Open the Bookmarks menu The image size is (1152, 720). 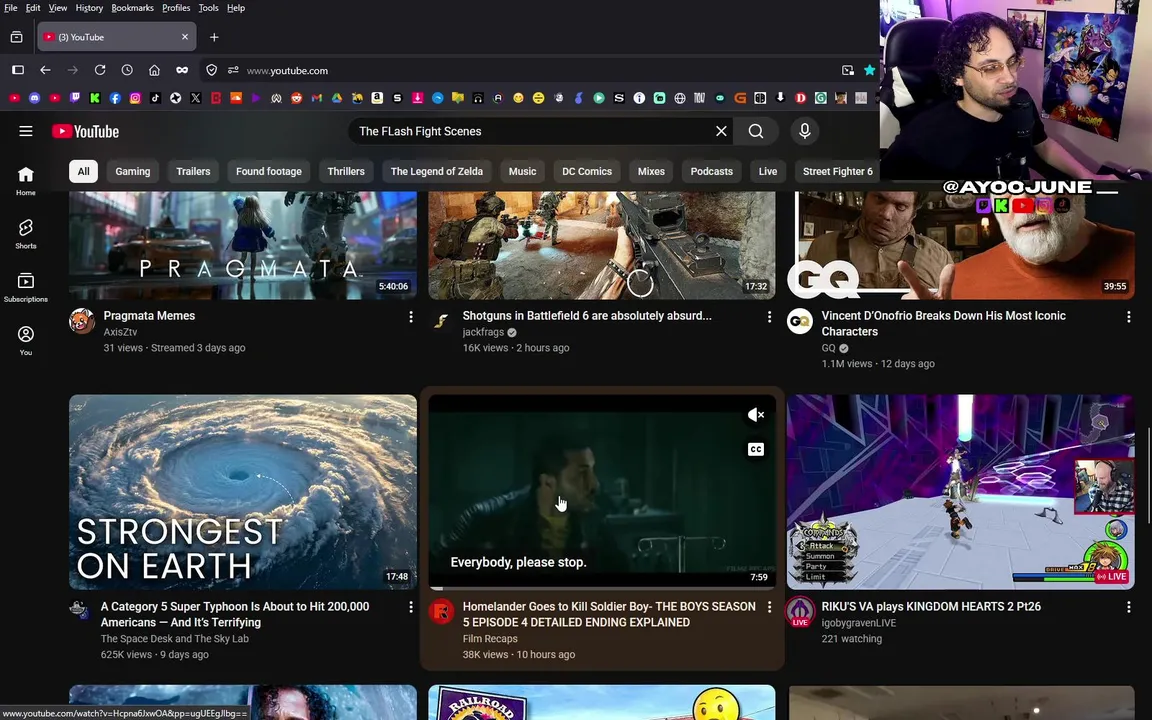[132, 8]
